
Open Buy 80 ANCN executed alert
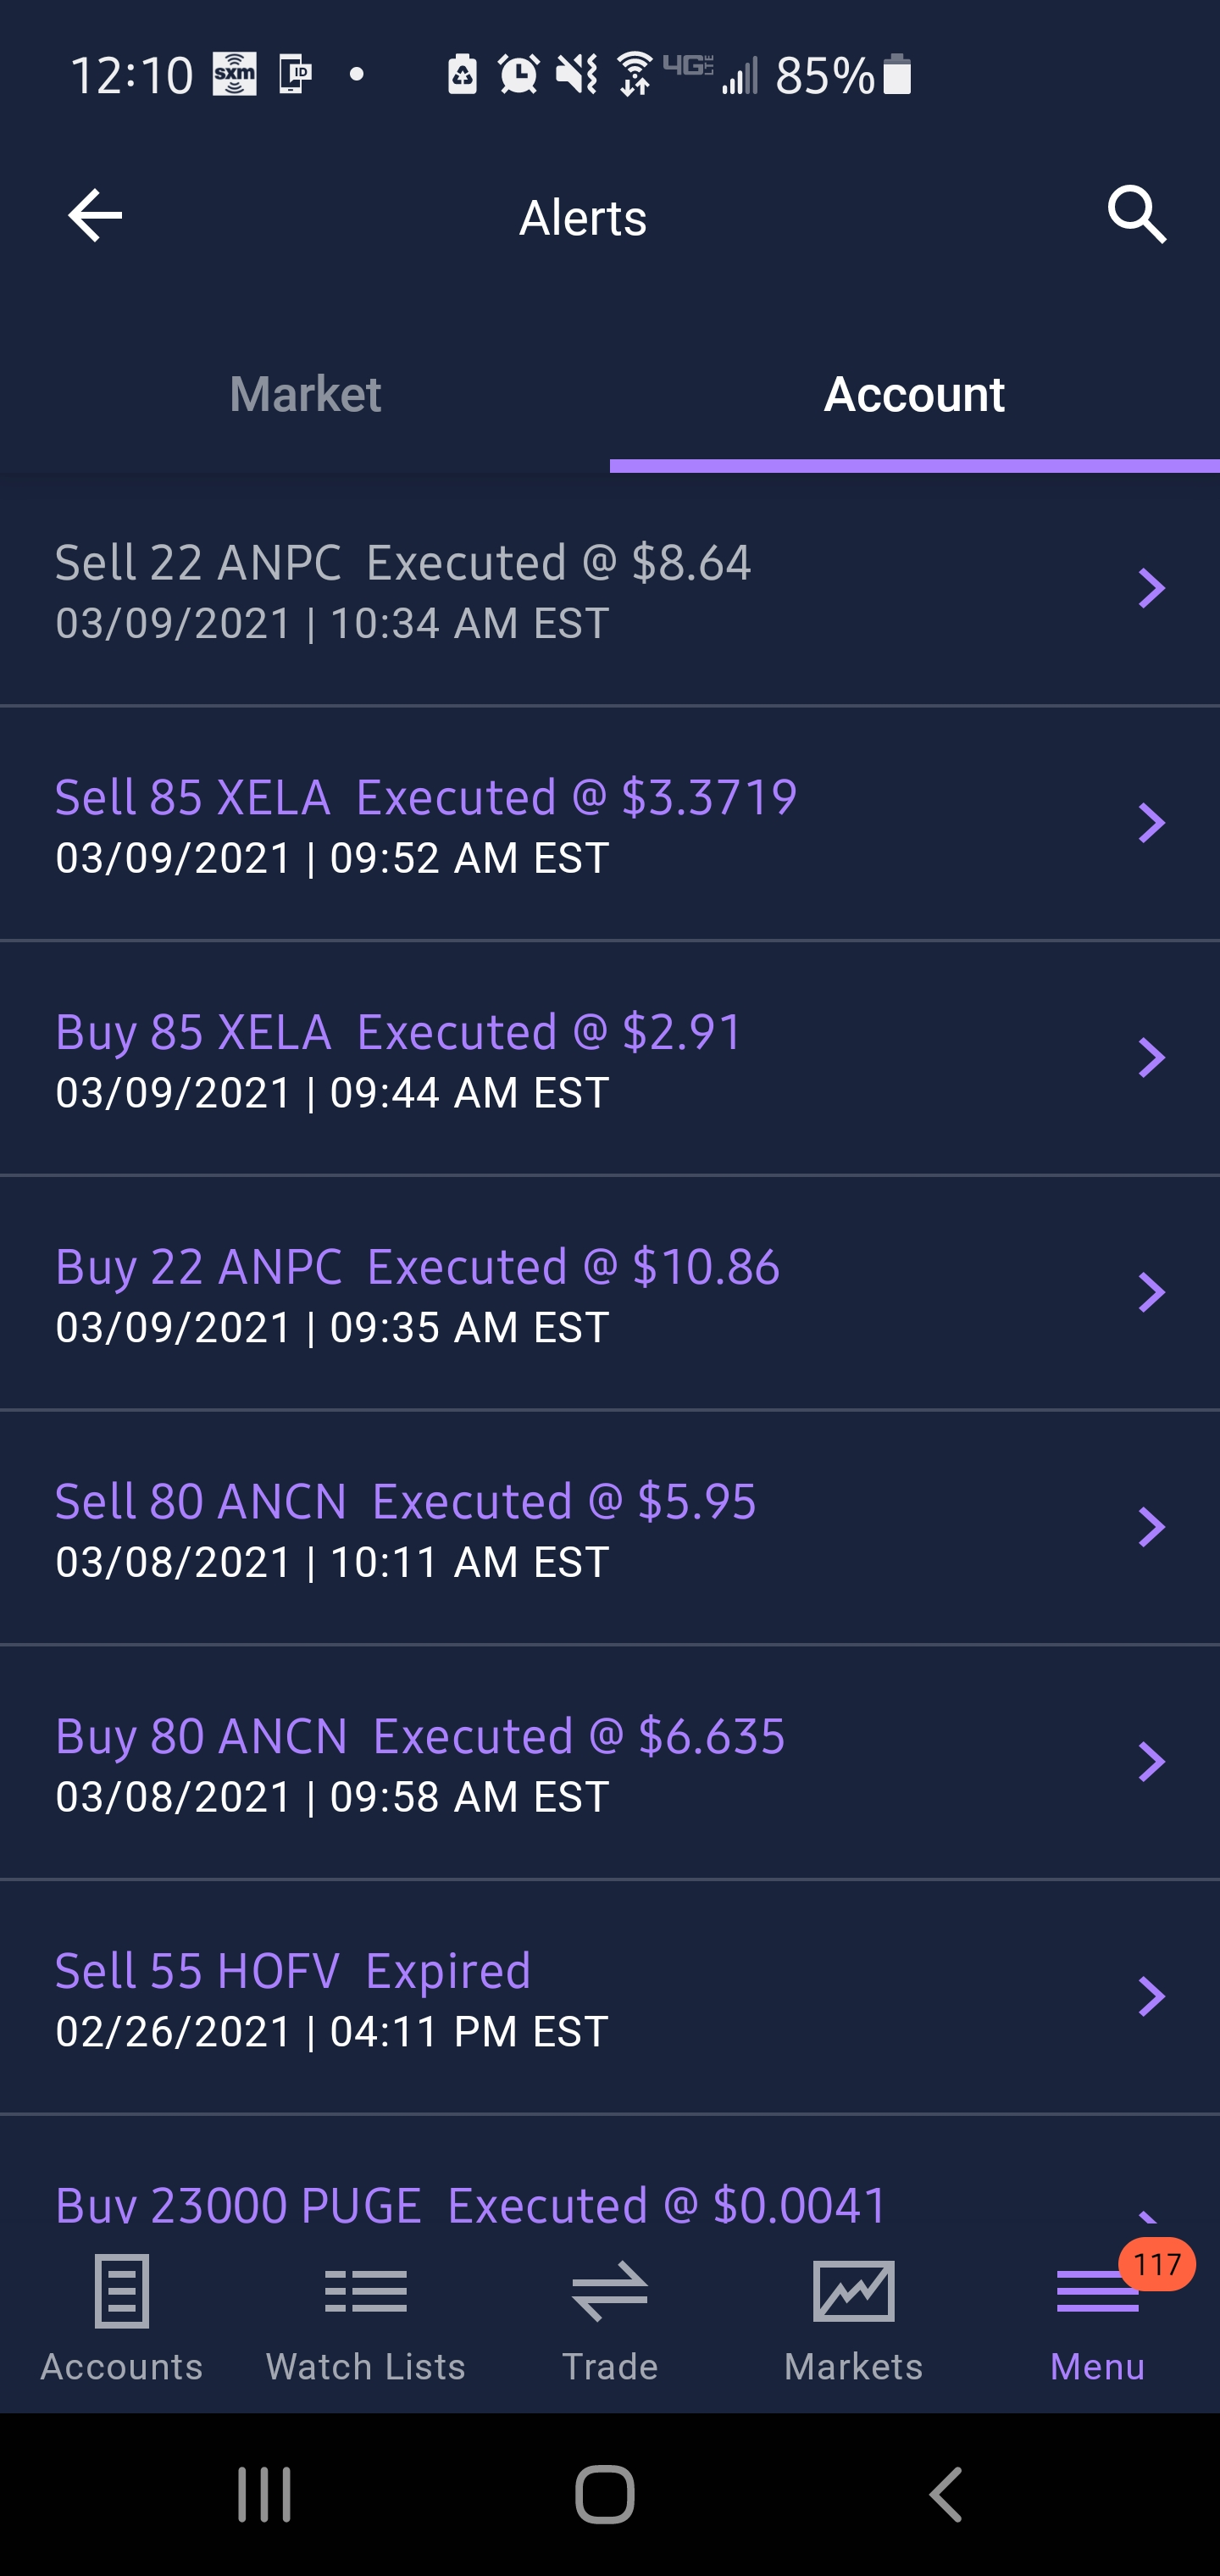[x=420, y=1763]
